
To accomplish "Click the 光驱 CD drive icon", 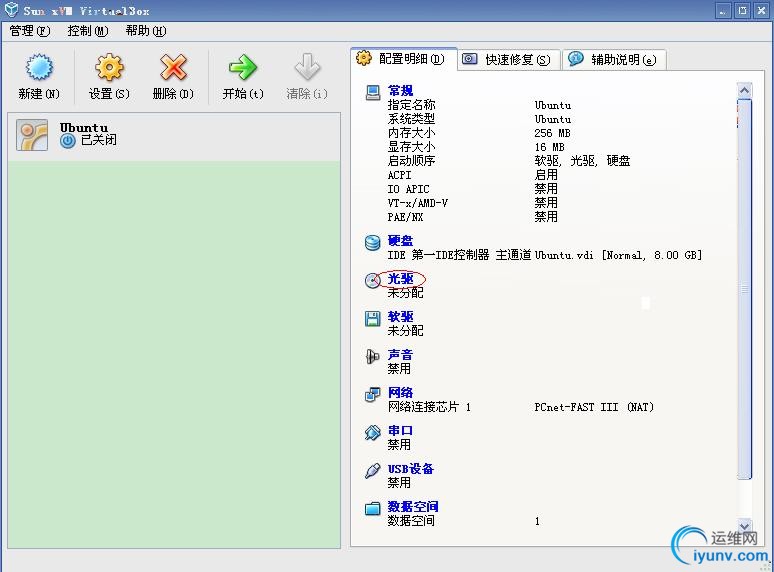I will pos(372,280).
